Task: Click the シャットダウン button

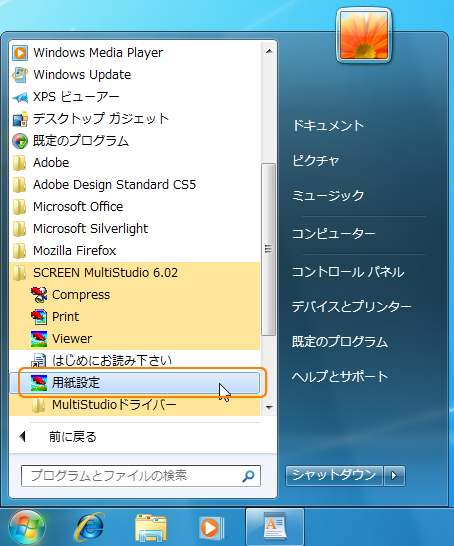Action: (x=334, y=475)
